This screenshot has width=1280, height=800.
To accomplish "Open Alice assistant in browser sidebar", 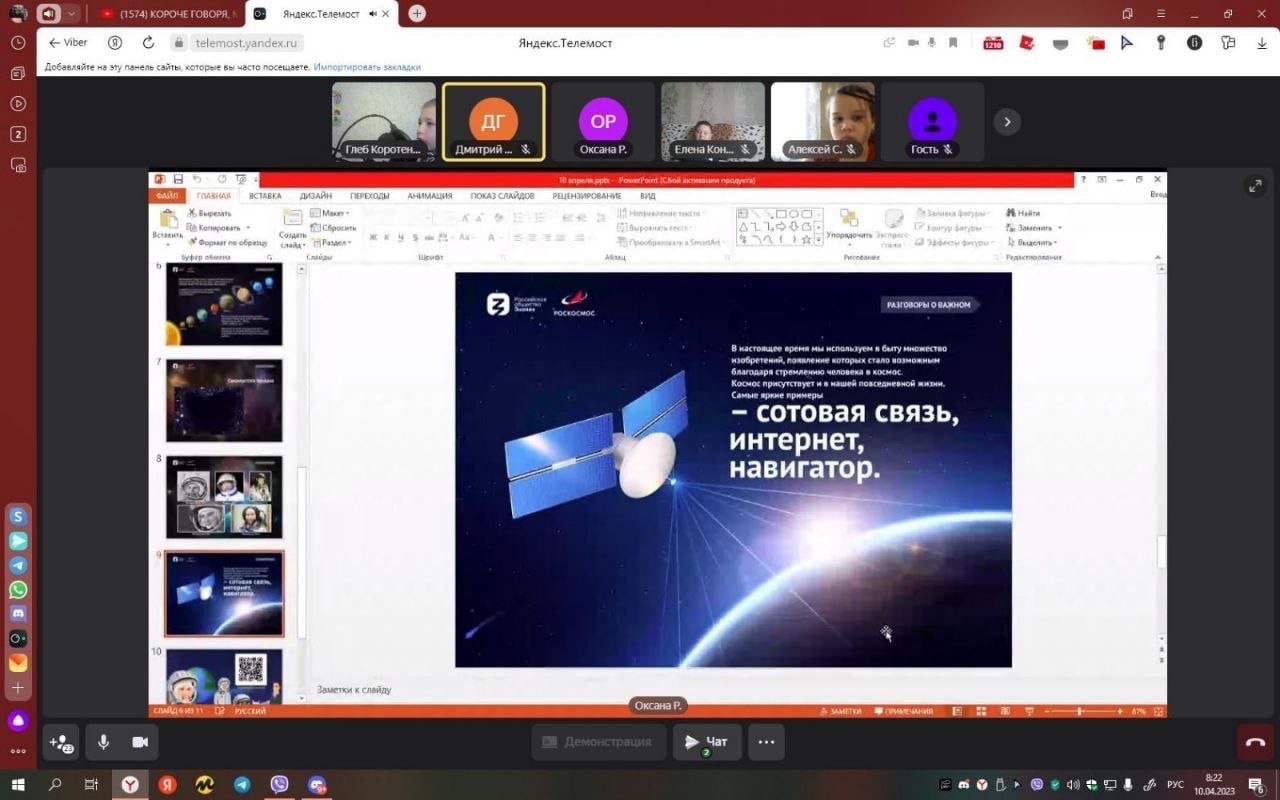I will pyautogui.click(x=18, y=721).
